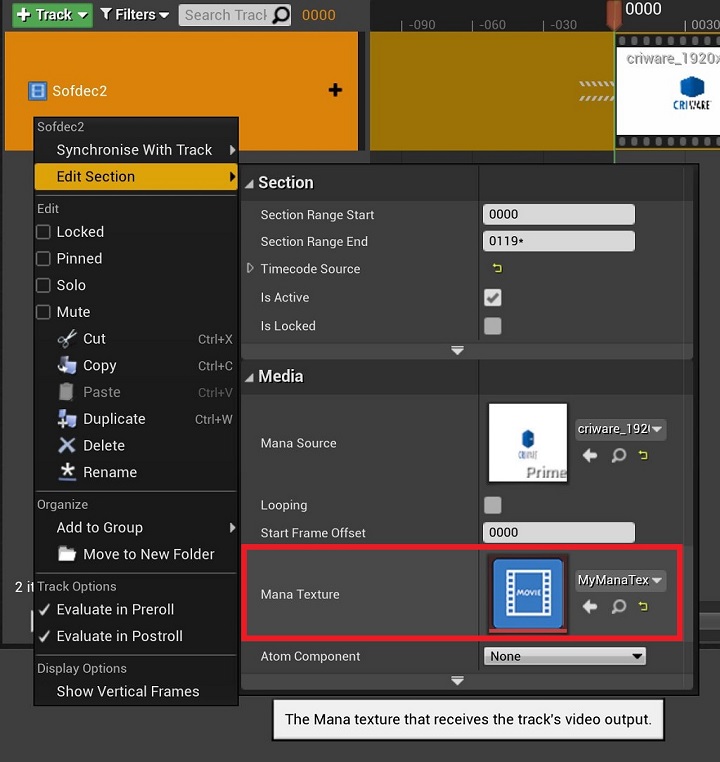Viewport: 720px width, 762px height.
Task: Select Duplicate from the context menu
Action: tap(114, 419)
